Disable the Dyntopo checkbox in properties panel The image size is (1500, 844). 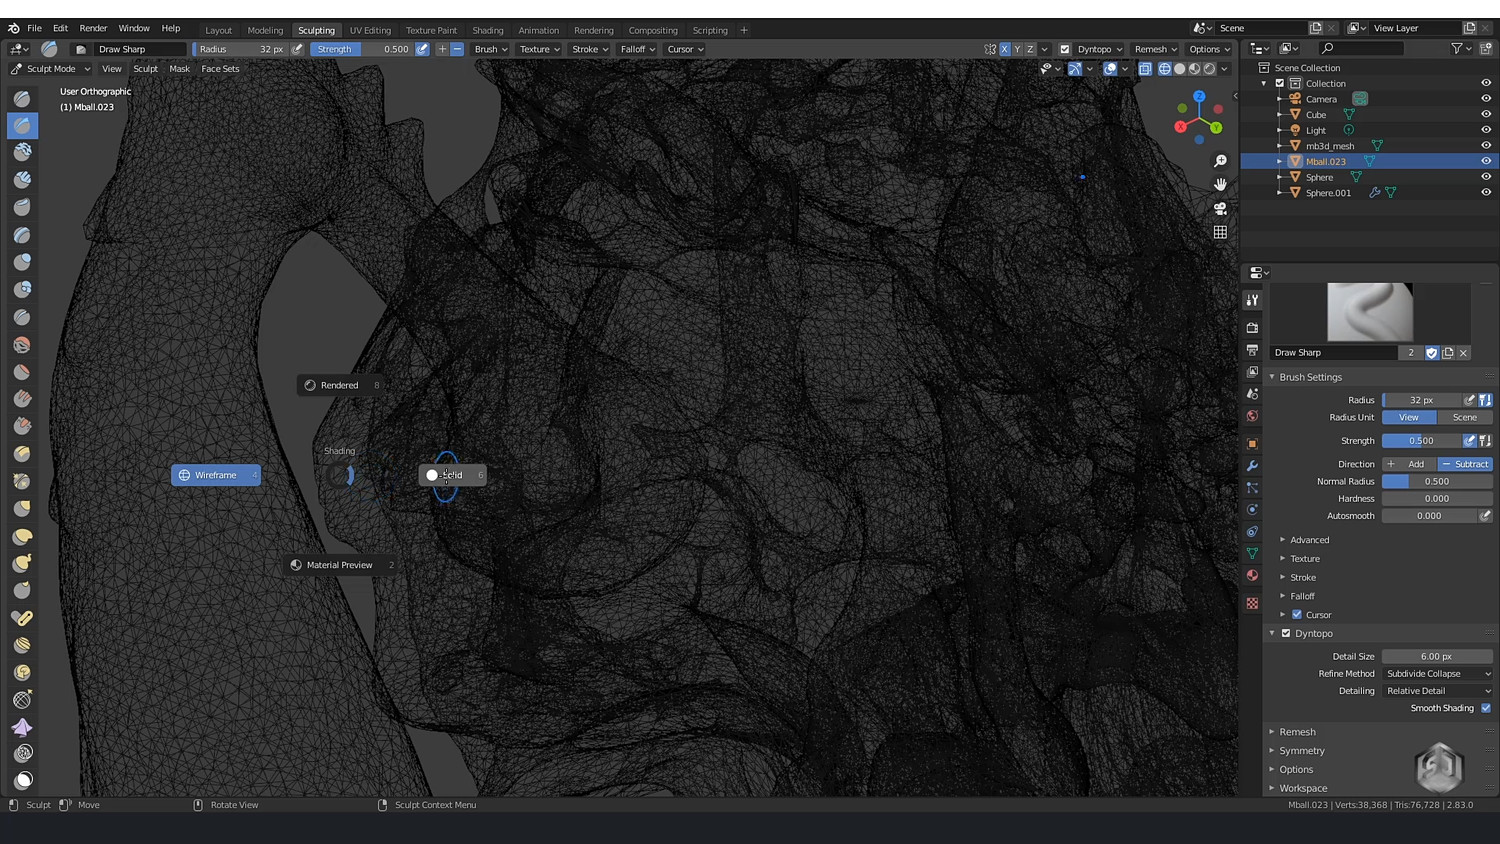(1286, 633)
